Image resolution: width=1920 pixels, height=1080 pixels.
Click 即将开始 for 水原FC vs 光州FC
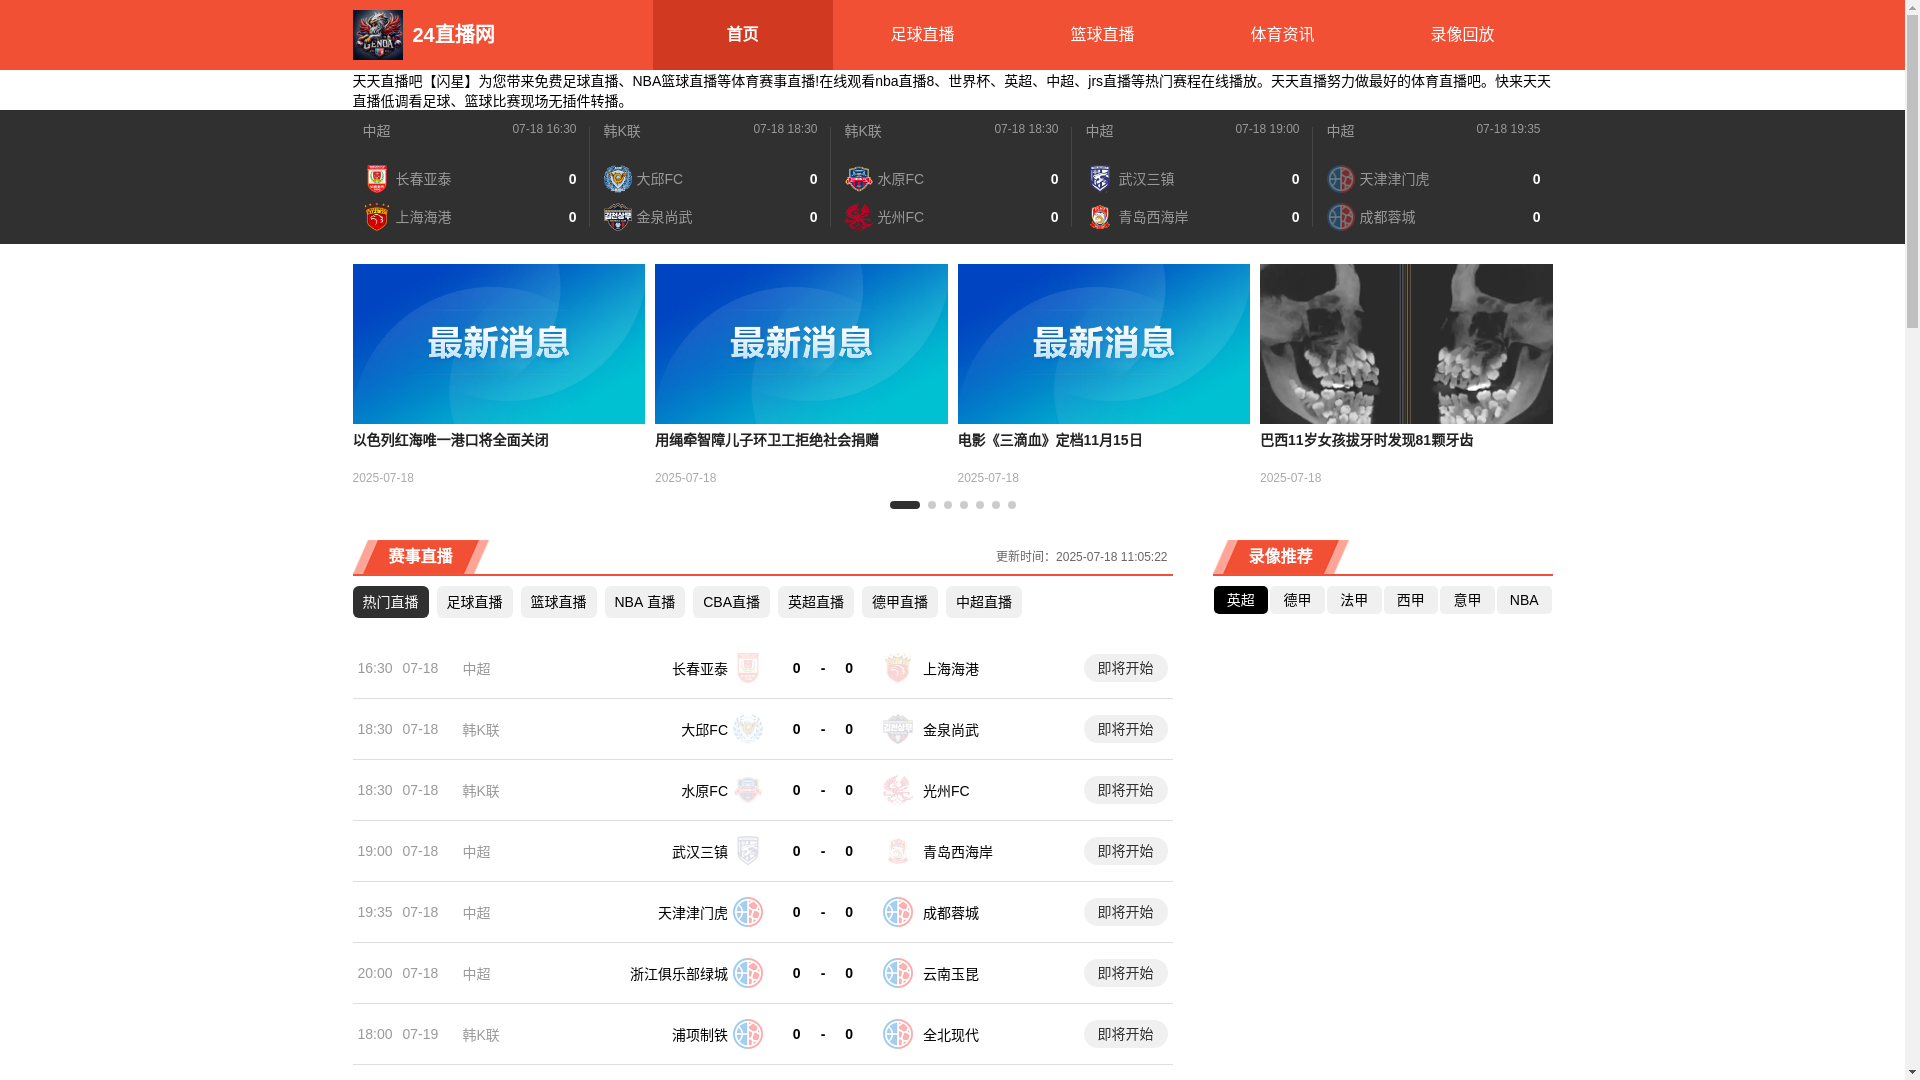point(1125,790)
